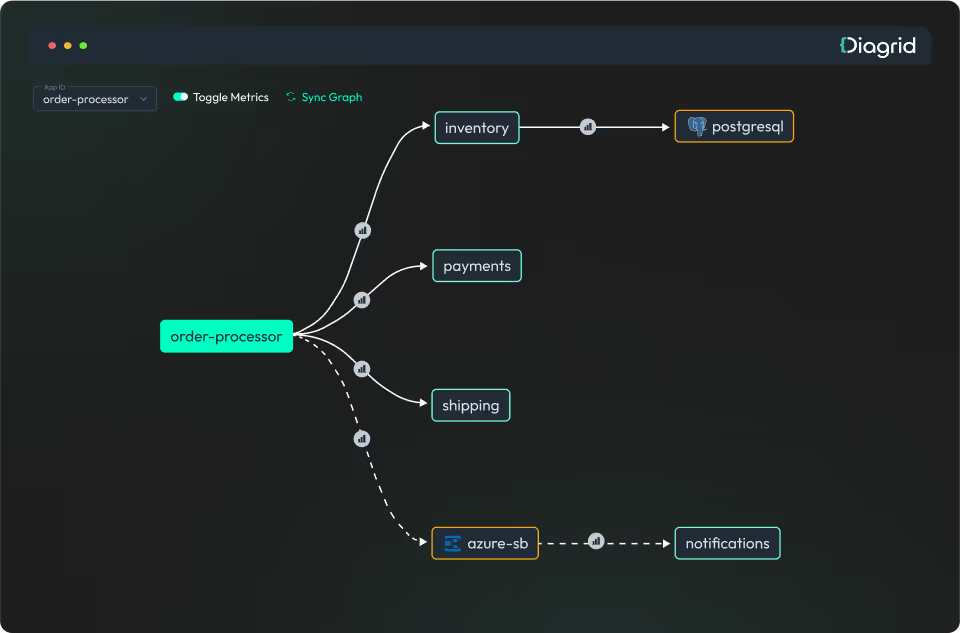The image size is (960, 633).
Task: Click metrics chart icon on the inventory edge
Action: click(x=361, y=230)
